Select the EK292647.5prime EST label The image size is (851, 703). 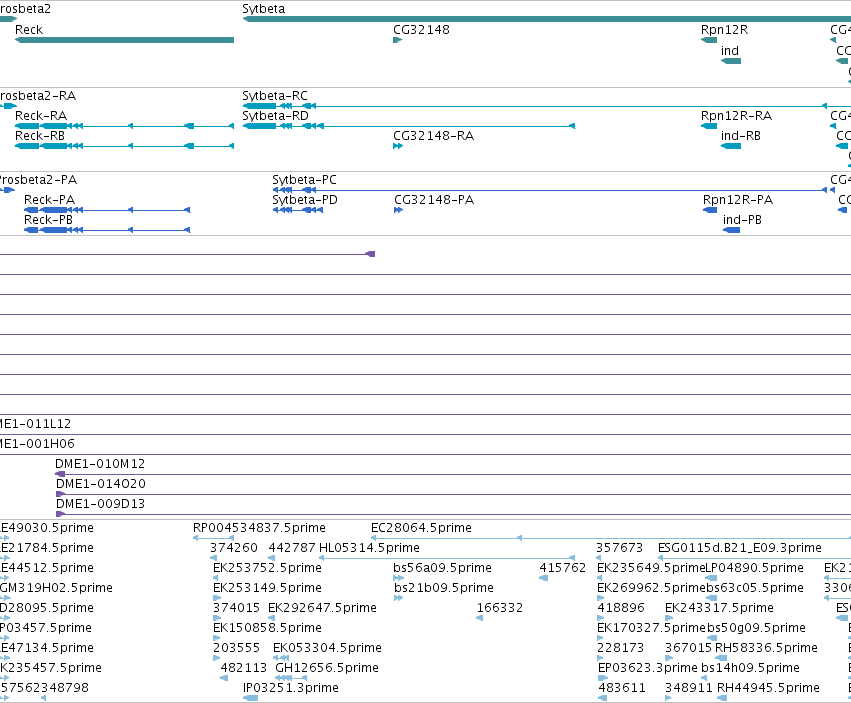pyautogui.click(x=322, y=608)
